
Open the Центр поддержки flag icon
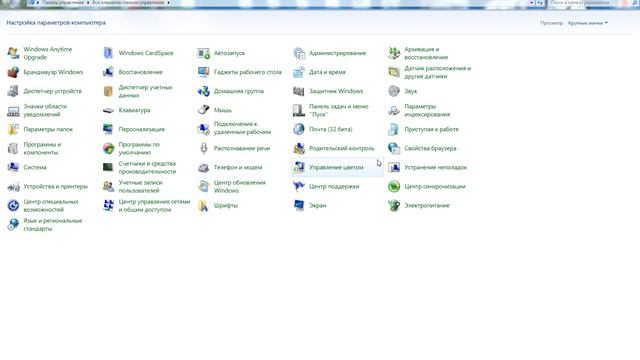[299, 187]
